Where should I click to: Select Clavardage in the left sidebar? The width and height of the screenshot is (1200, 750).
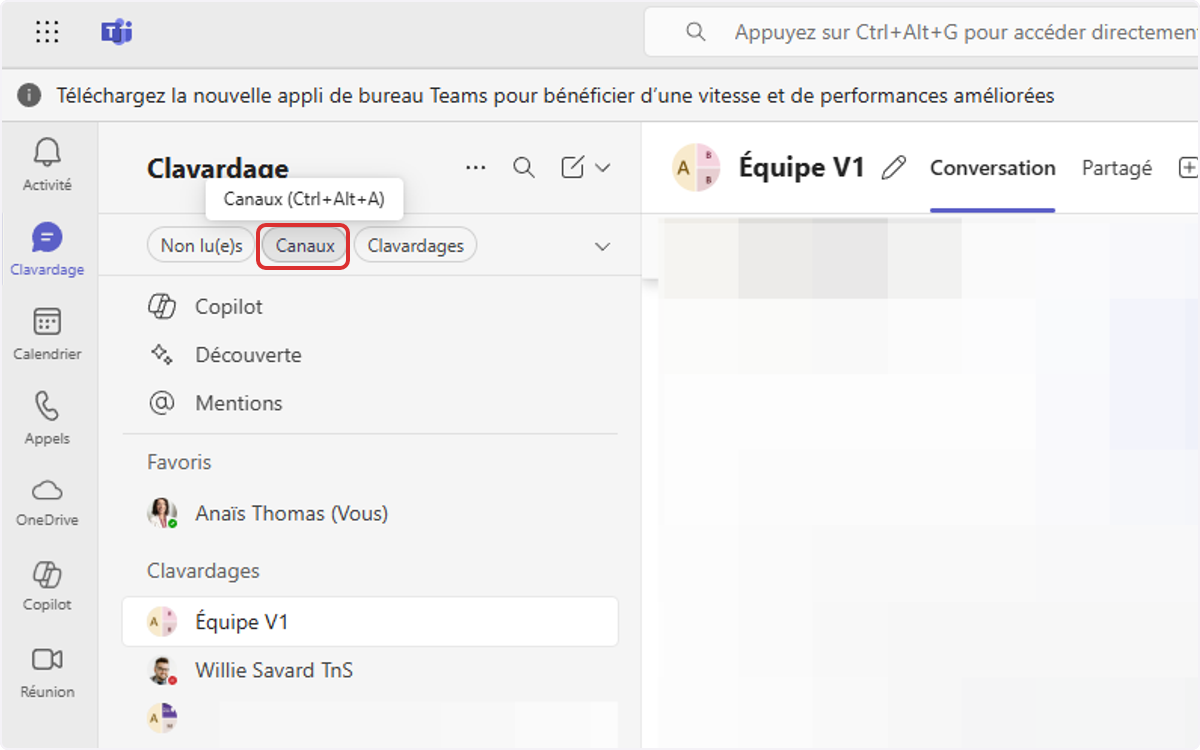point(47,249)
